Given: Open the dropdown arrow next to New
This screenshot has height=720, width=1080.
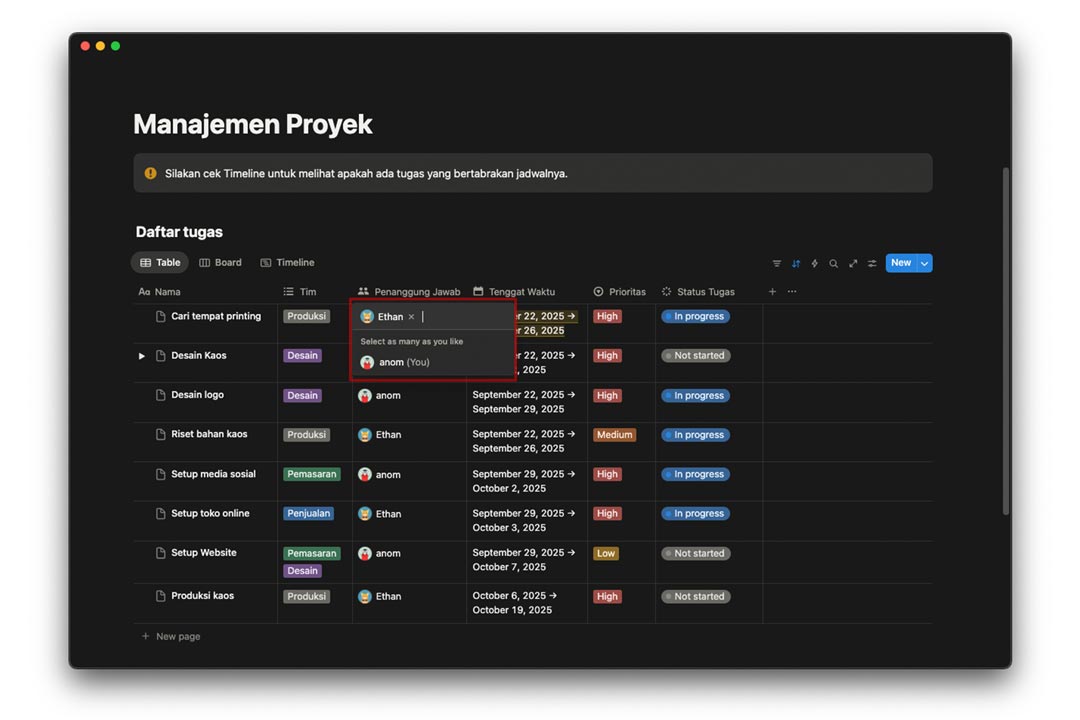Looking at the screenshot, I should (924, 263).
